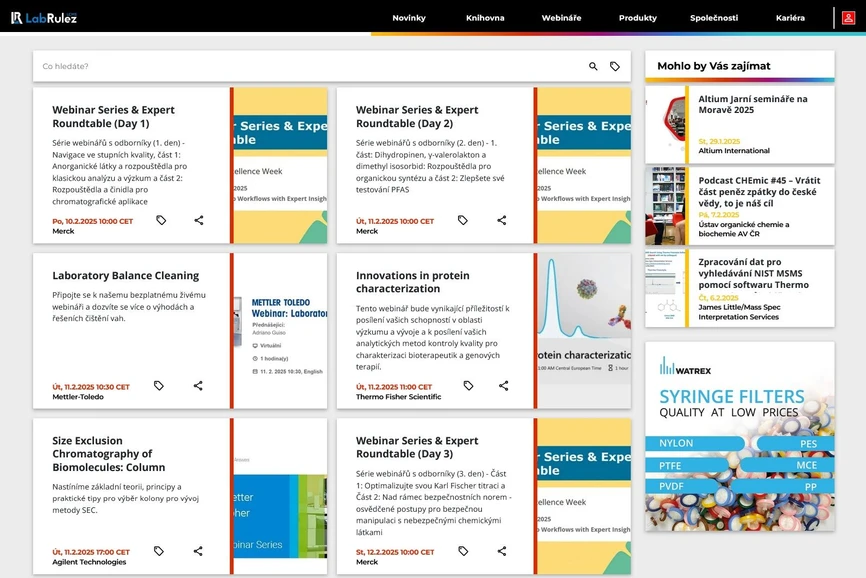Open Webinar Series & Expert Roundtable (Day 2) title
Image resolution: width=866 pixels, height=578 pixels.
point(417,116)
